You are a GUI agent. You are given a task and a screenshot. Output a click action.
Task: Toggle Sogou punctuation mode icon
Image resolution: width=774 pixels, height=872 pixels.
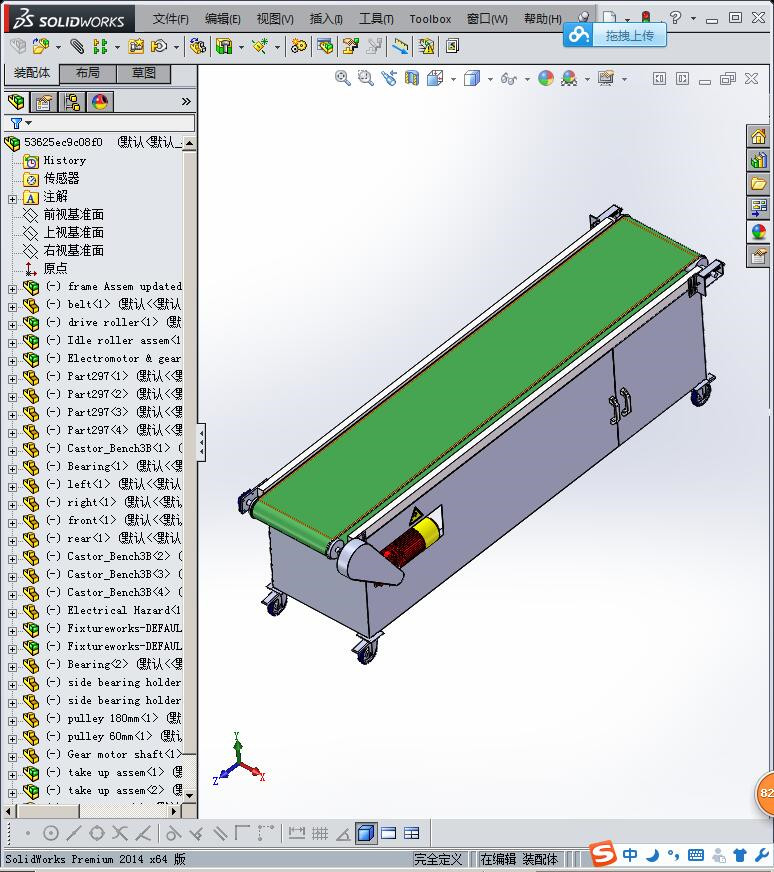click(673, 855)
